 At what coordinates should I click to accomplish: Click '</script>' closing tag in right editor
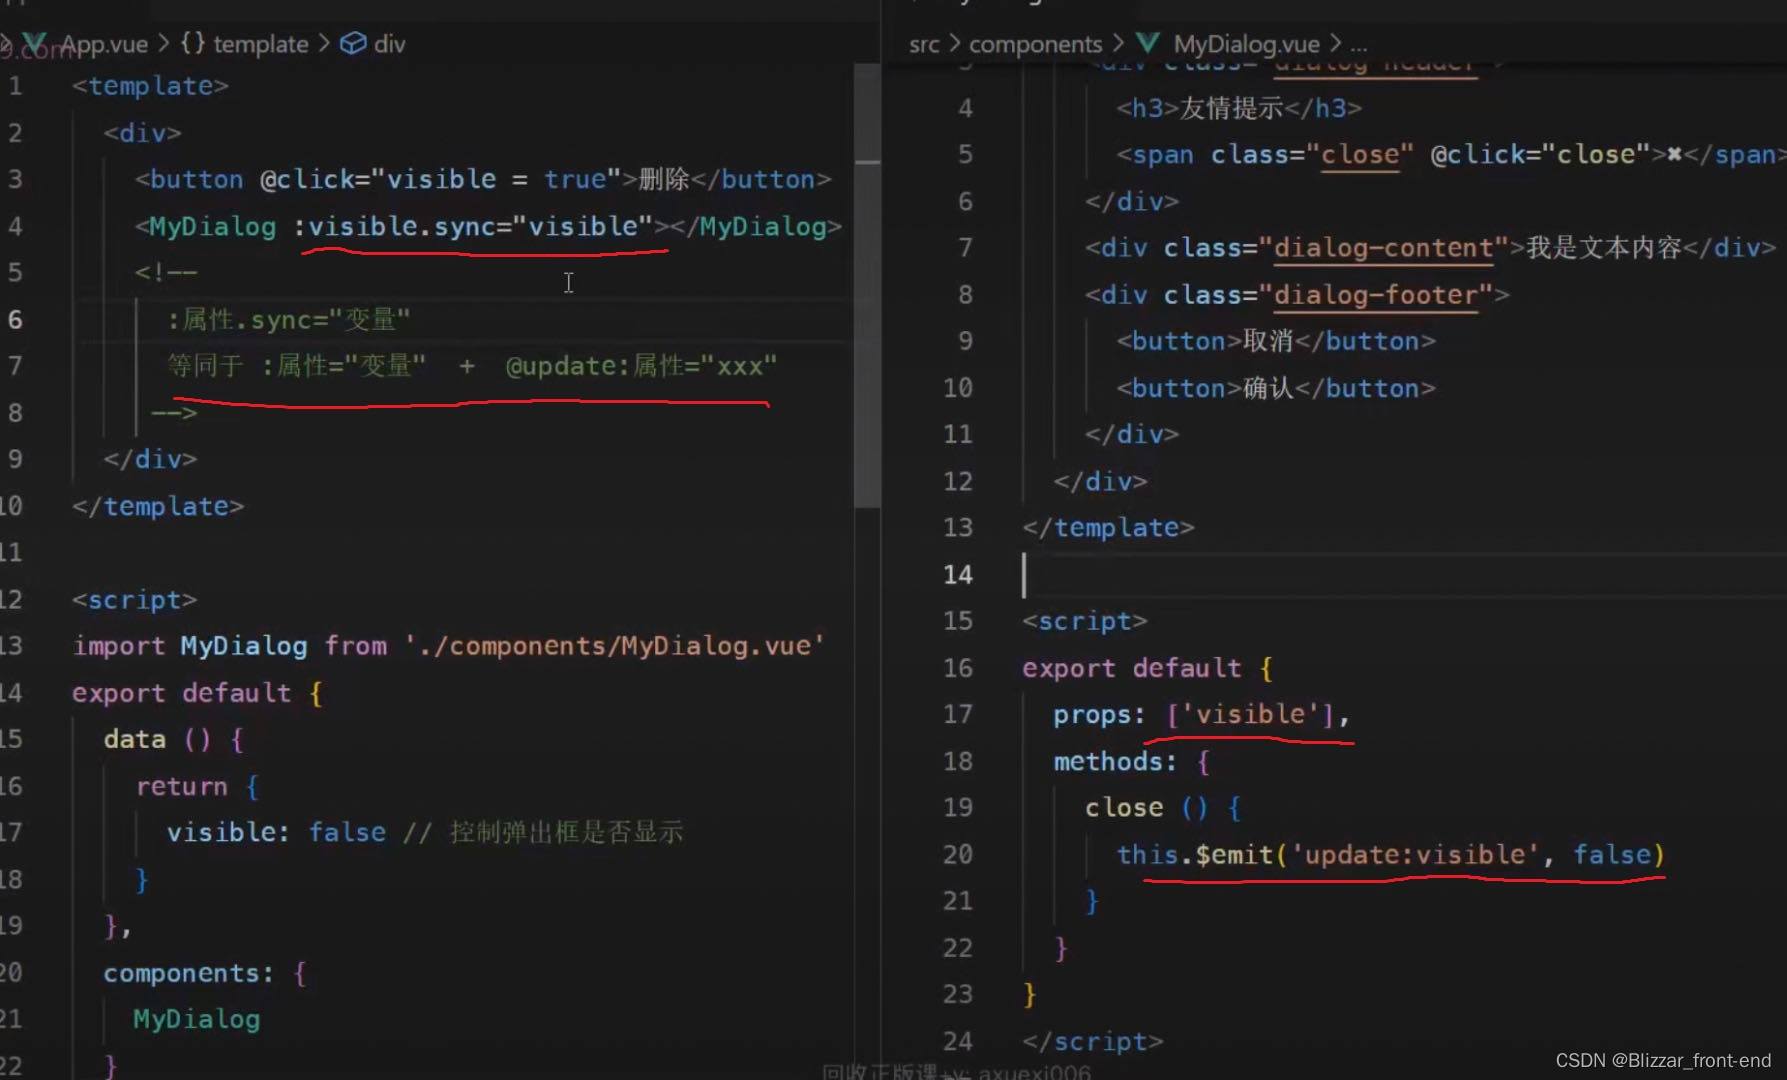point(1093,1041)
